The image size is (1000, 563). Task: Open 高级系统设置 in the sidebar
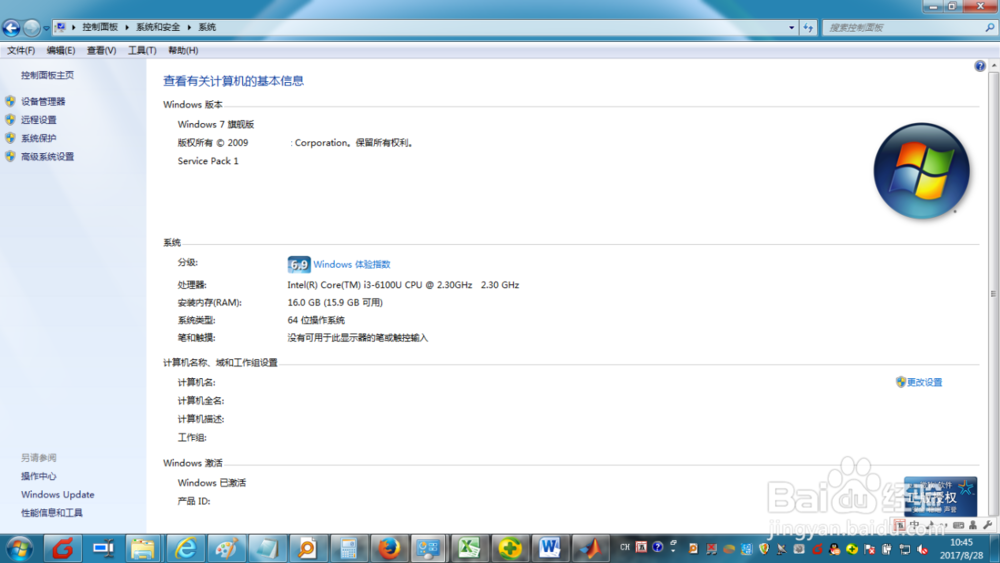click(x=47, y=157)
